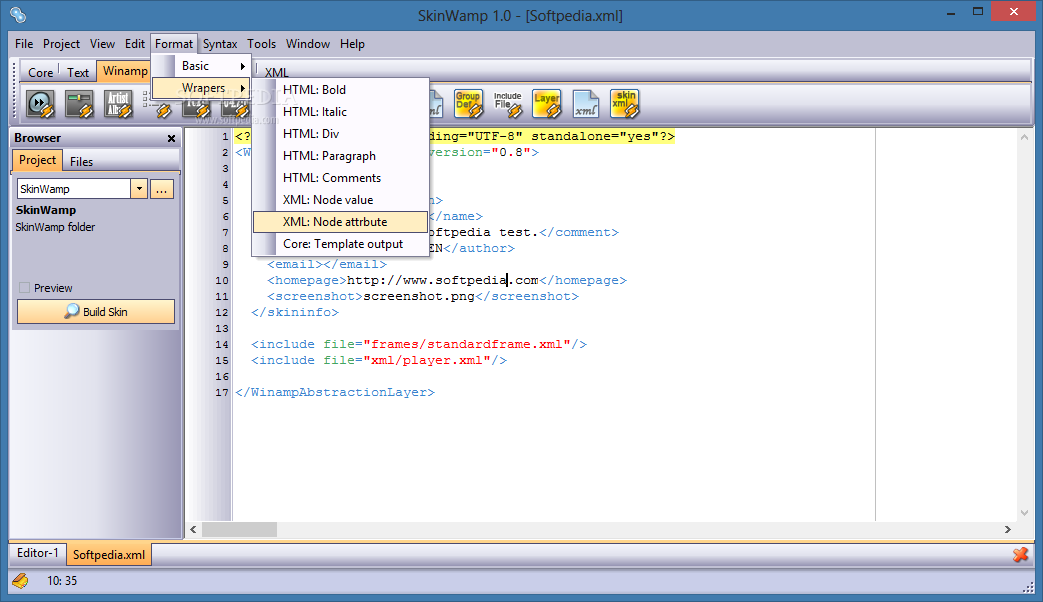Select the Winamp toolbar tab
This screenshot has width=1043, height=602.
(124, 71)
